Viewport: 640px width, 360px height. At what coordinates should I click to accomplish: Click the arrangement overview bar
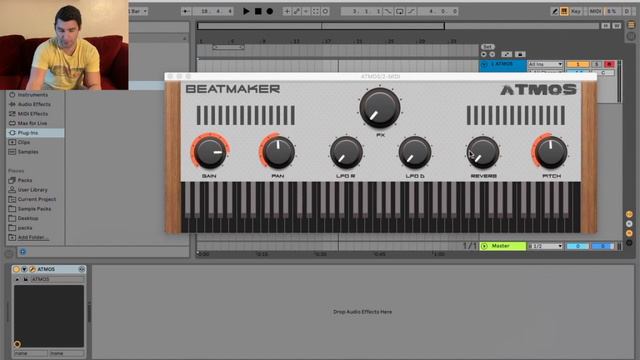[398, 26]
